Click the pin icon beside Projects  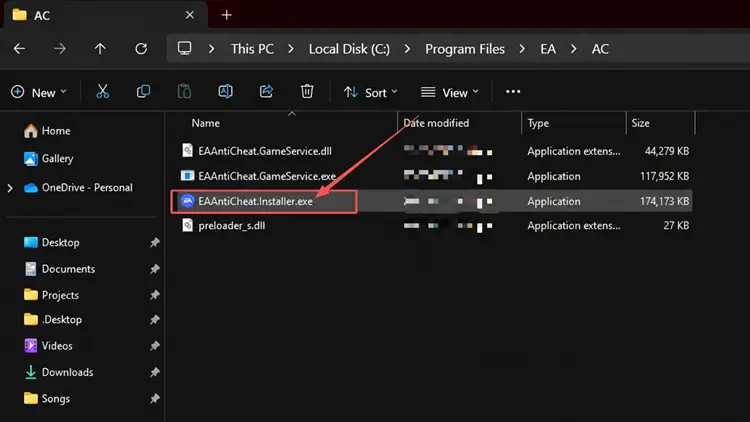click(x=154, y=295)
